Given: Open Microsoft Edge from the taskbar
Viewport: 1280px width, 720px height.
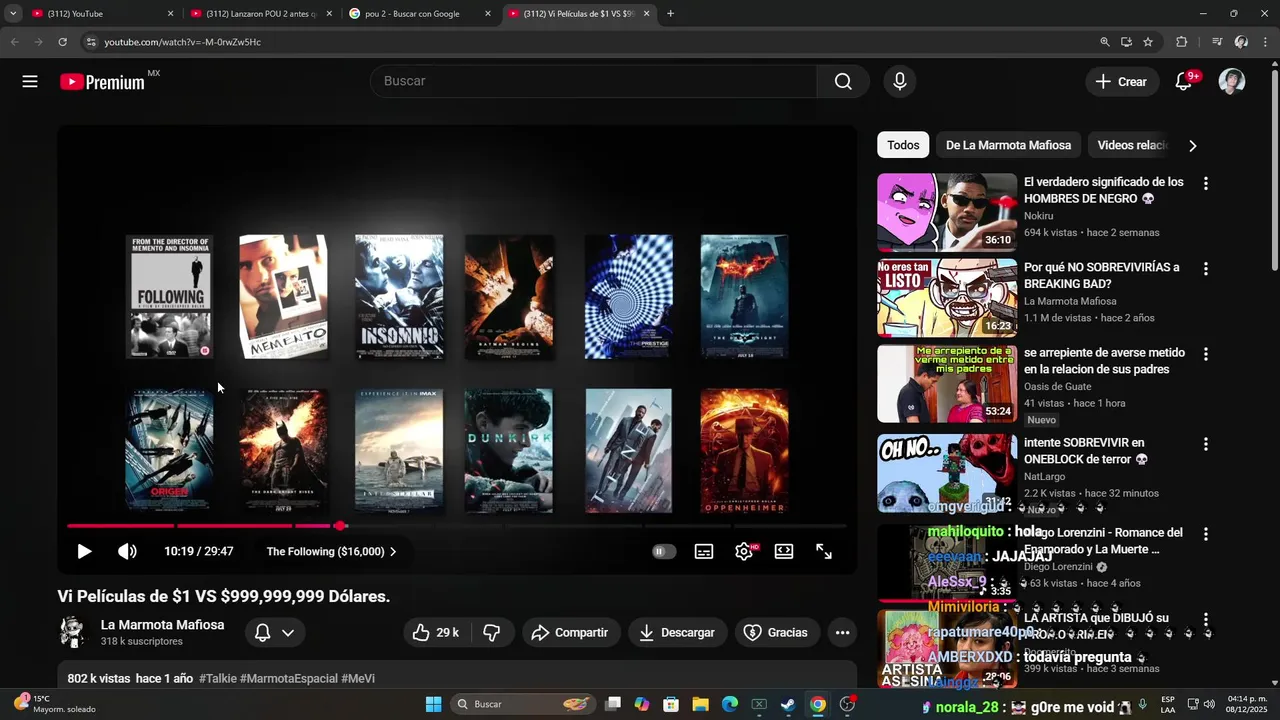Looking at the screenshot, I should 730,704.
